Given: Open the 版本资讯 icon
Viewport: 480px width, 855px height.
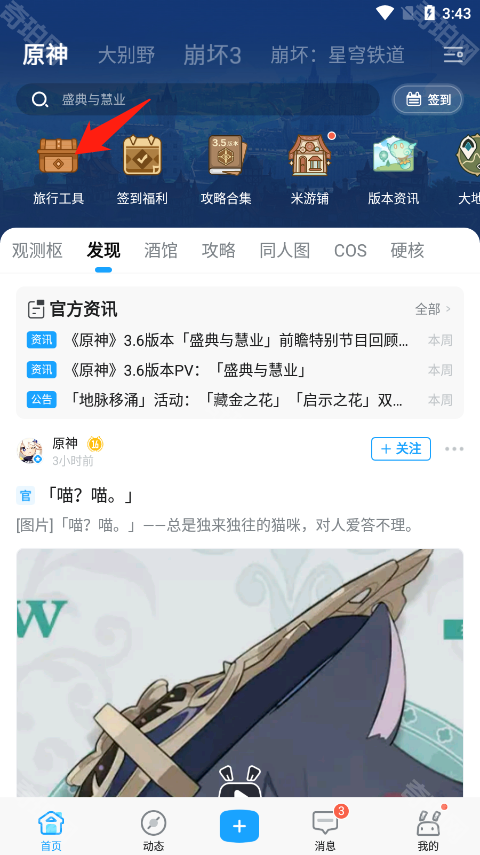Looking at the screenshot, I should [394, 155].
